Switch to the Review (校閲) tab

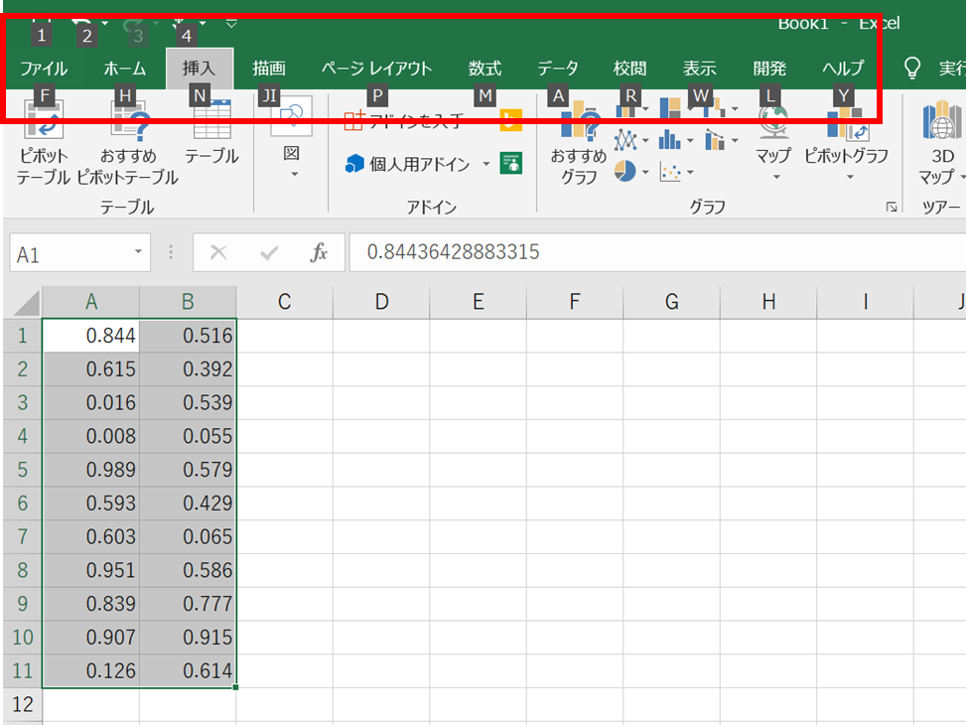(630, 68)
